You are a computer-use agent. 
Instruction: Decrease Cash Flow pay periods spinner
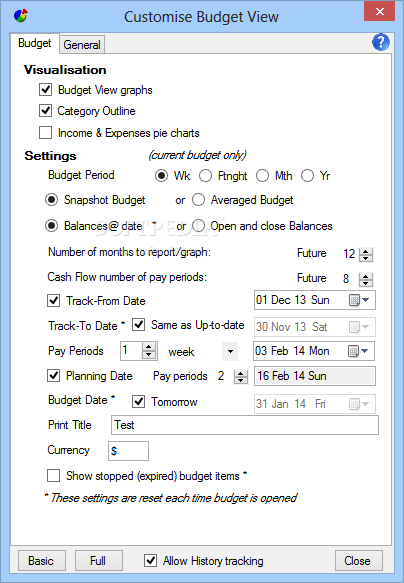366,283
